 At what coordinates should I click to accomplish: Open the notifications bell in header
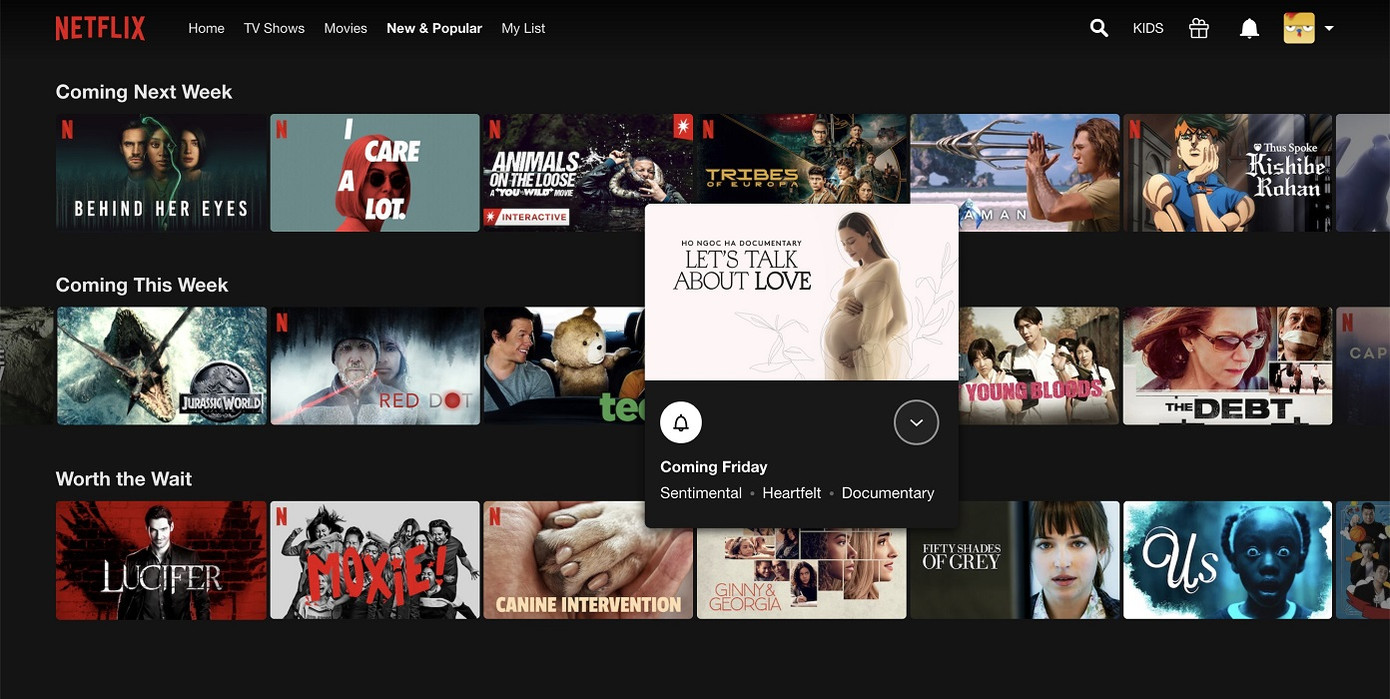(x=1249, y=28)
